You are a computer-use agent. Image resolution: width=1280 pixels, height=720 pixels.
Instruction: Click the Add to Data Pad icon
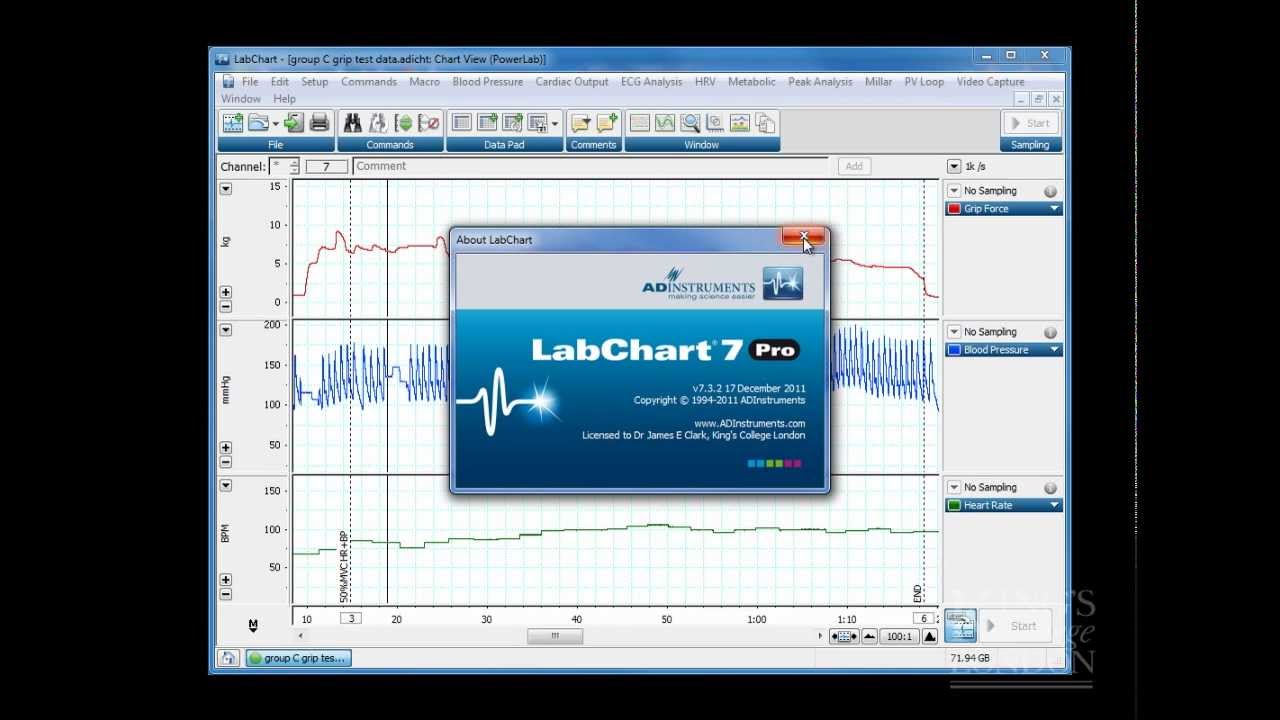coord(487,123)
